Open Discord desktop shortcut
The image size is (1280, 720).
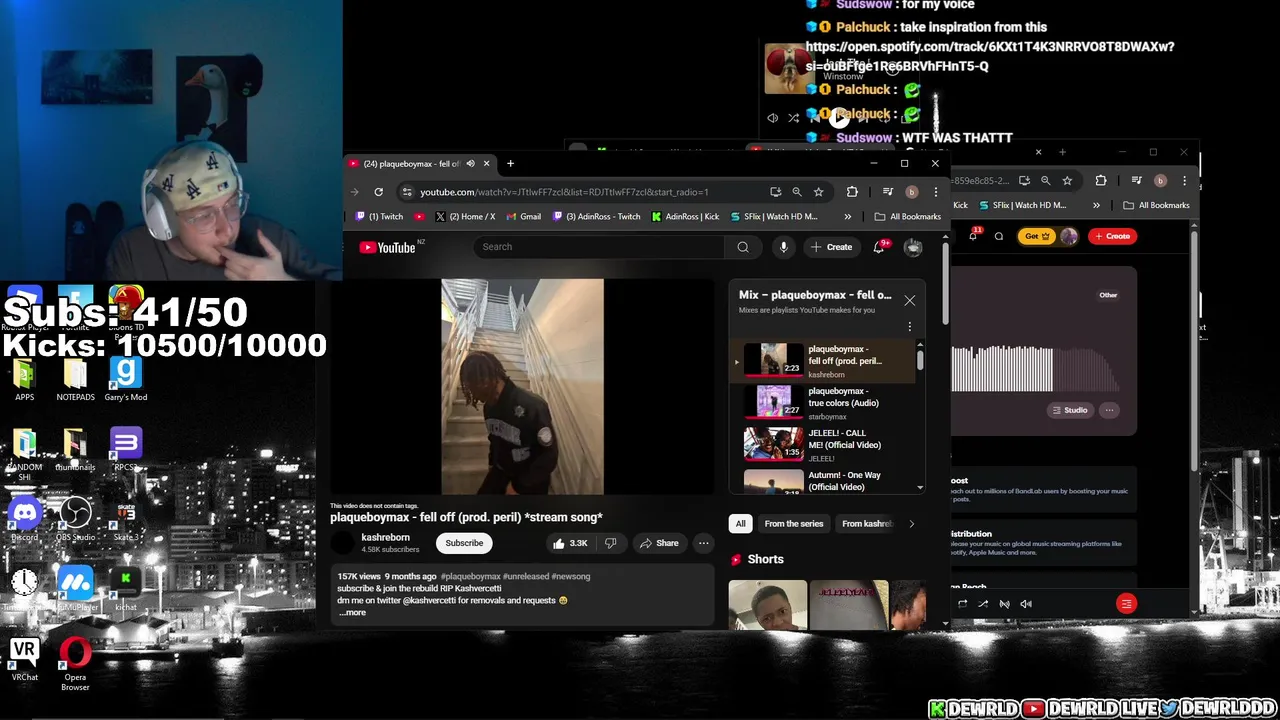(24, 519)
